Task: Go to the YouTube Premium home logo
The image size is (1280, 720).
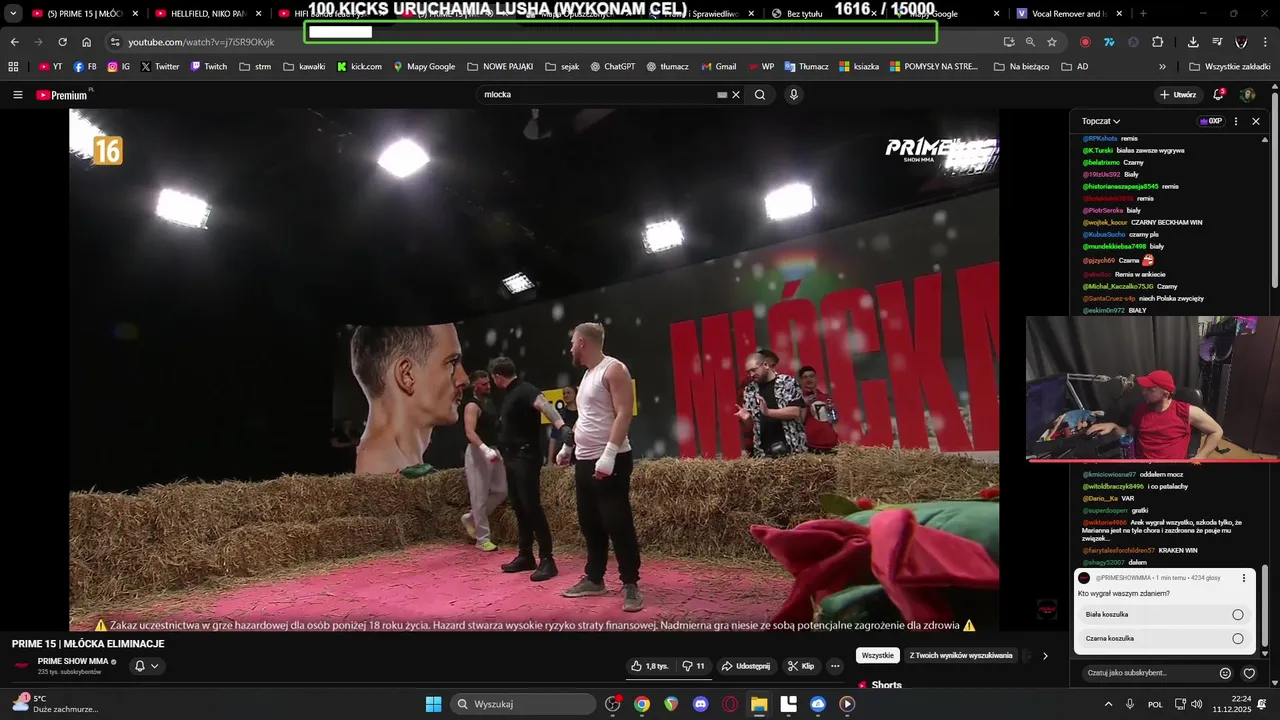Action: coord(62,95)
